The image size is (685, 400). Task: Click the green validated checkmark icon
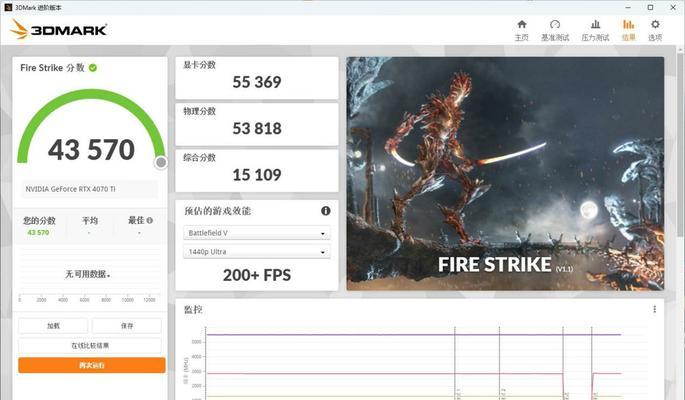[x=93, y=68]
